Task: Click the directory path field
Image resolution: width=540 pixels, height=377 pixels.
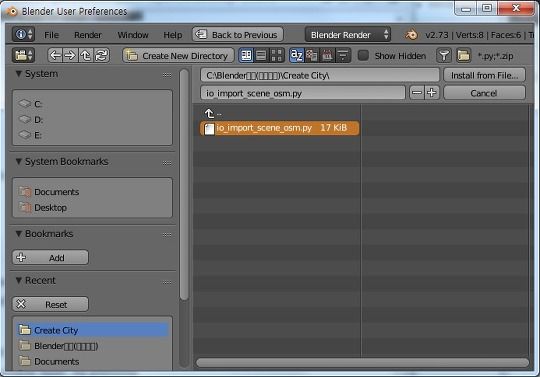Action: click(320, 75)
